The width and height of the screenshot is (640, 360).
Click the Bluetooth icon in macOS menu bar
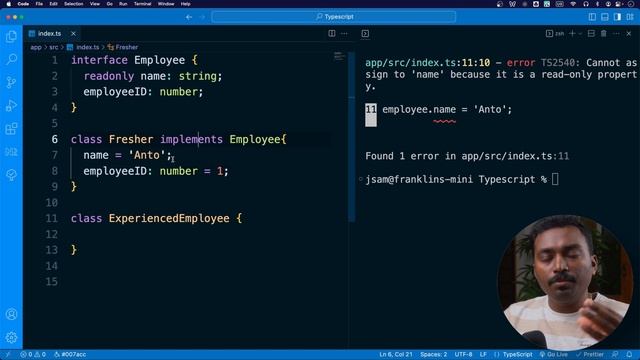597,4
